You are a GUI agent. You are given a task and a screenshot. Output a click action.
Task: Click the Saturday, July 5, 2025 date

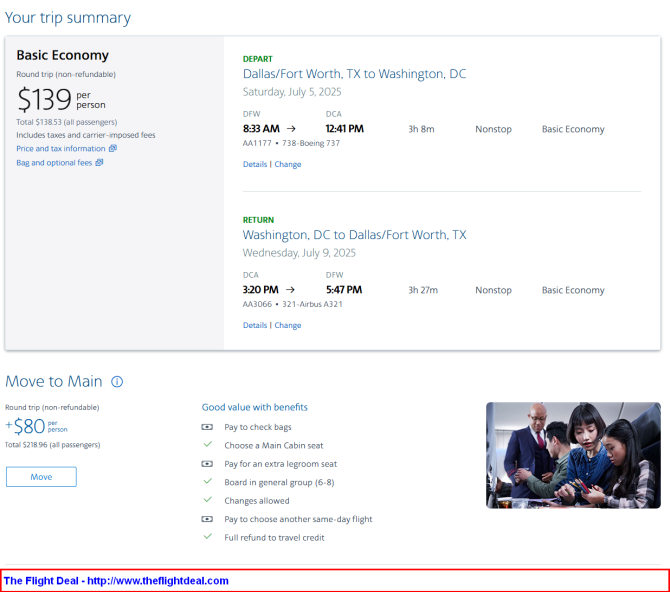[x=292, y=92]
